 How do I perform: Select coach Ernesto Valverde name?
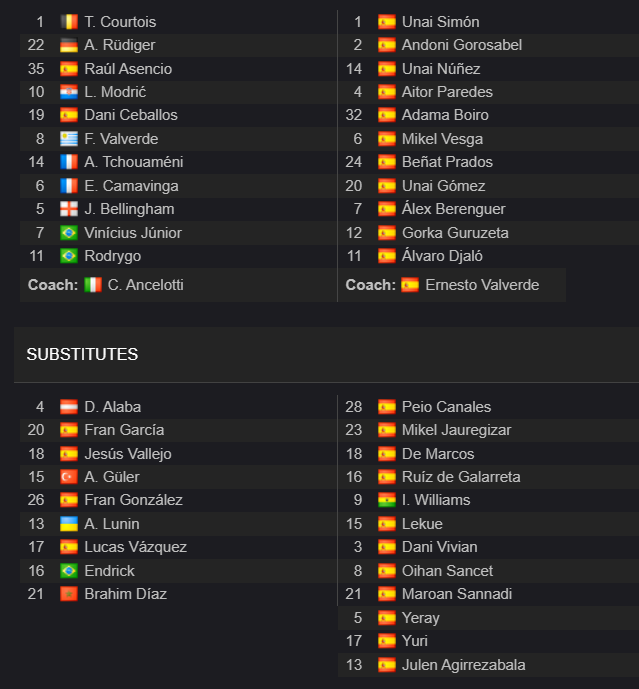click(x=482, y=285)
